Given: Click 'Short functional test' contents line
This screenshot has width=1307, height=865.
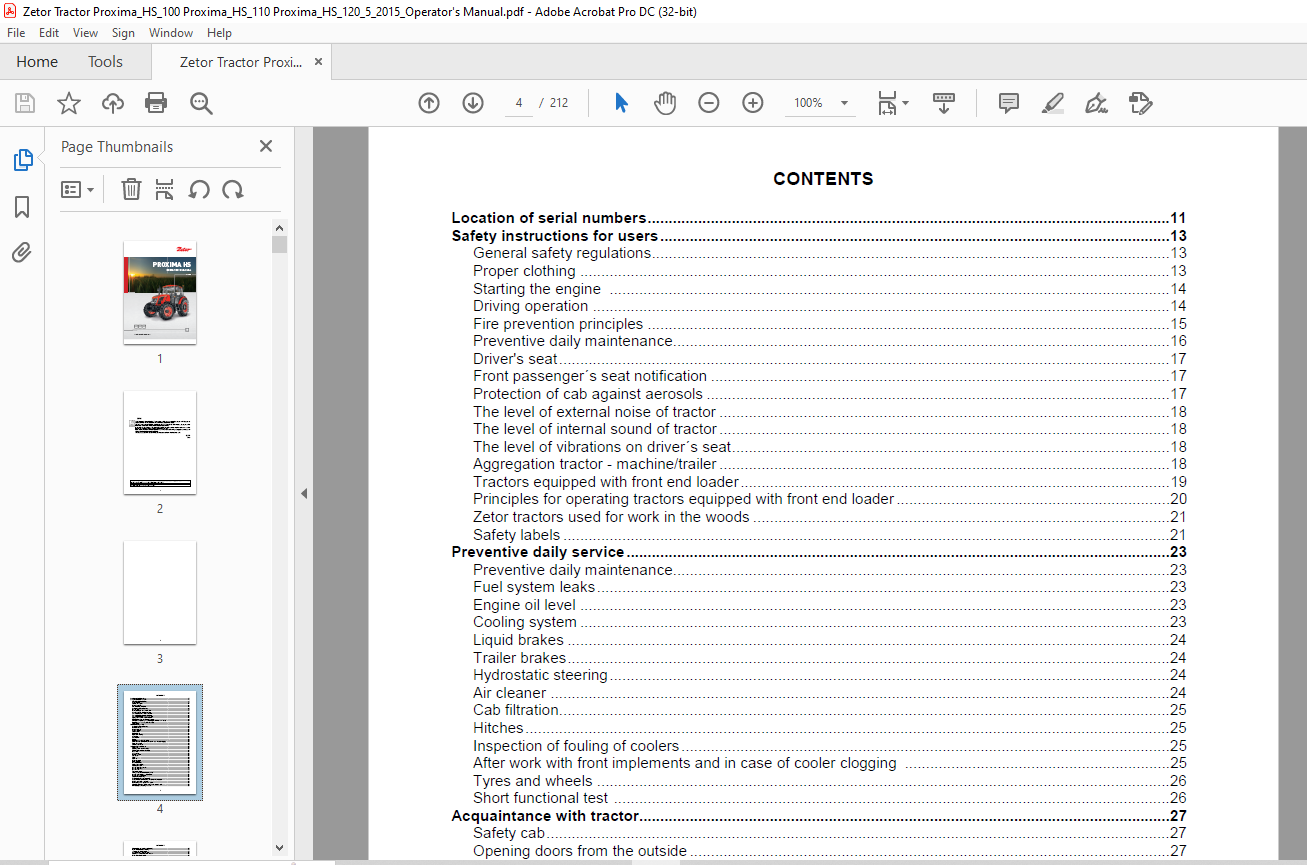Looking at the screenshot, I should coord(830,798).
